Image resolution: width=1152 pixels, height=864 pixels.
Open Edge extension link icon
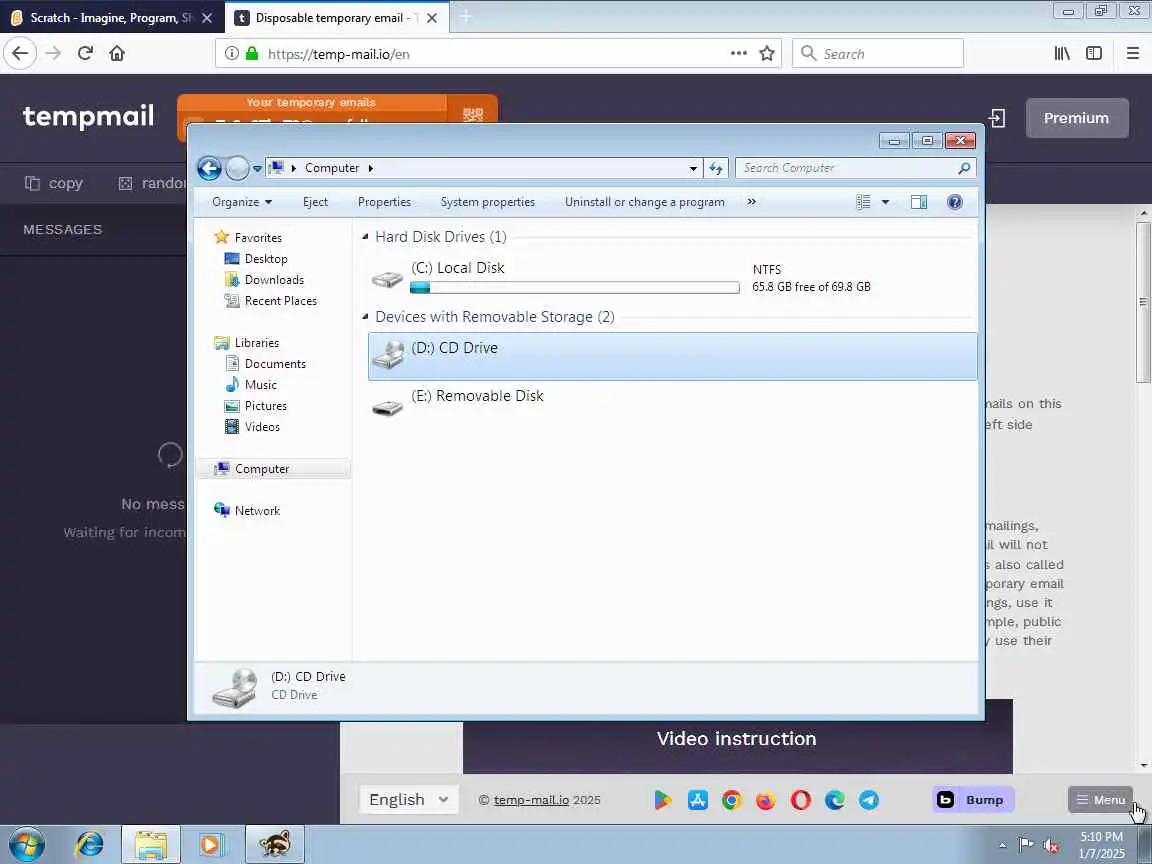coord(835,800)
